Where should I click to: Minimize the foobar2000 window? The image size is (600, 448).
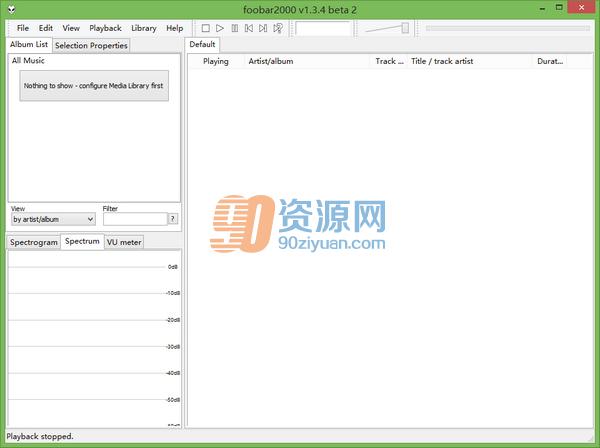[543, 8]
